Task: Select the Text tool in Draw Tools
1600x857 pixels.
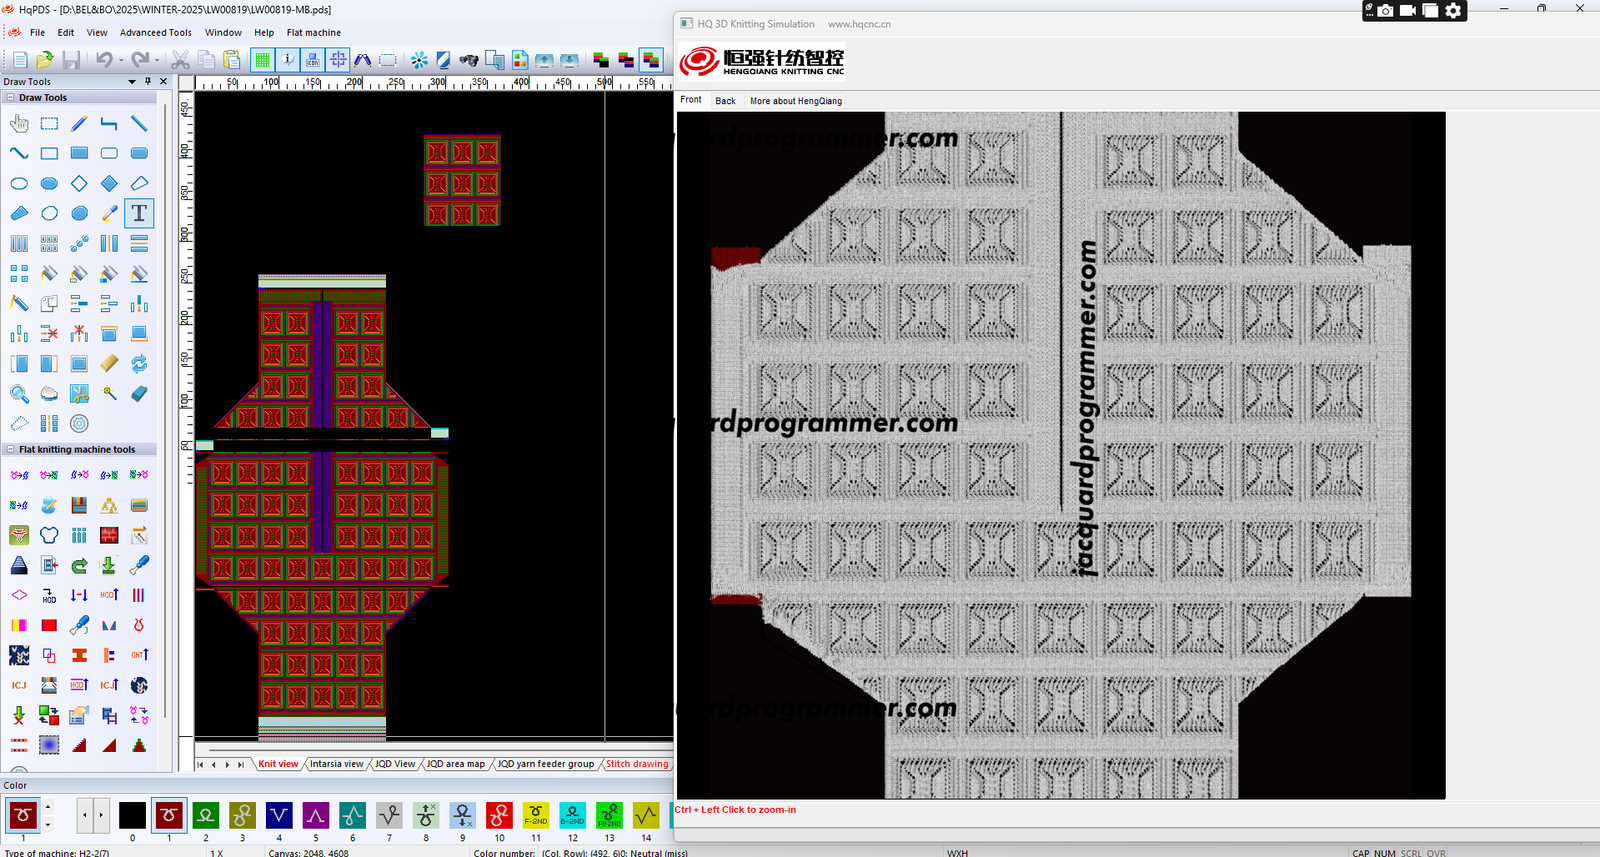Action: pyautogui.click(x=139, y=214)
